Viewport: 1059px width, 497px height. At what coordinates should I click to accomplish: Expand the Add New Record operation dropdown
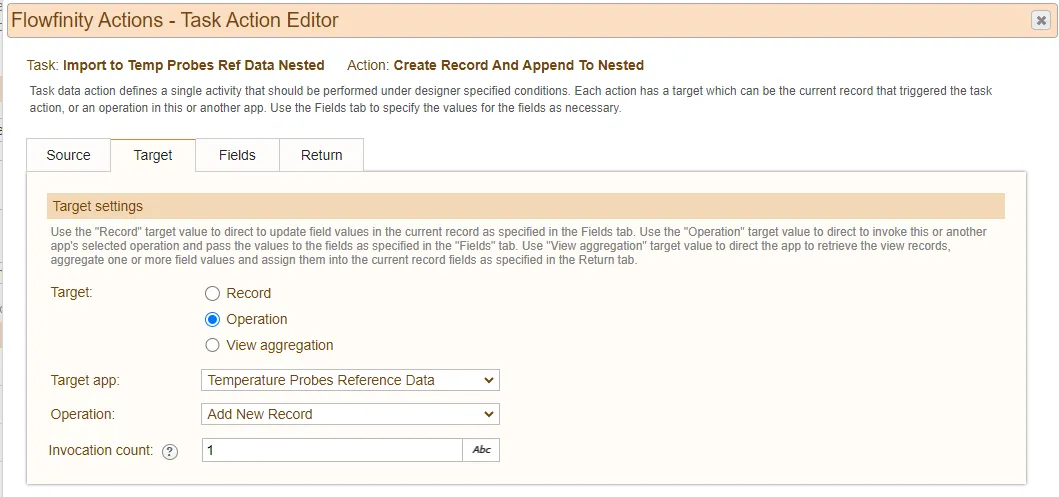click(x=350, y=414)
